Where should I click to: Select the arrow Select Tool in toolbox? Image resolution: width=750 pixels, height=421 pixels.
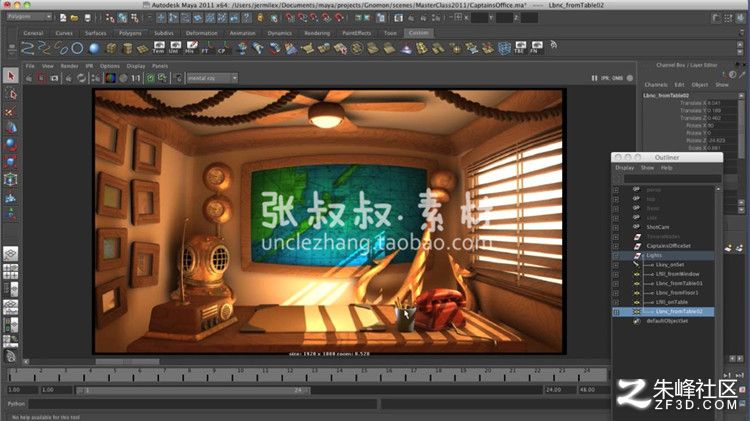(x=11, y=76)
